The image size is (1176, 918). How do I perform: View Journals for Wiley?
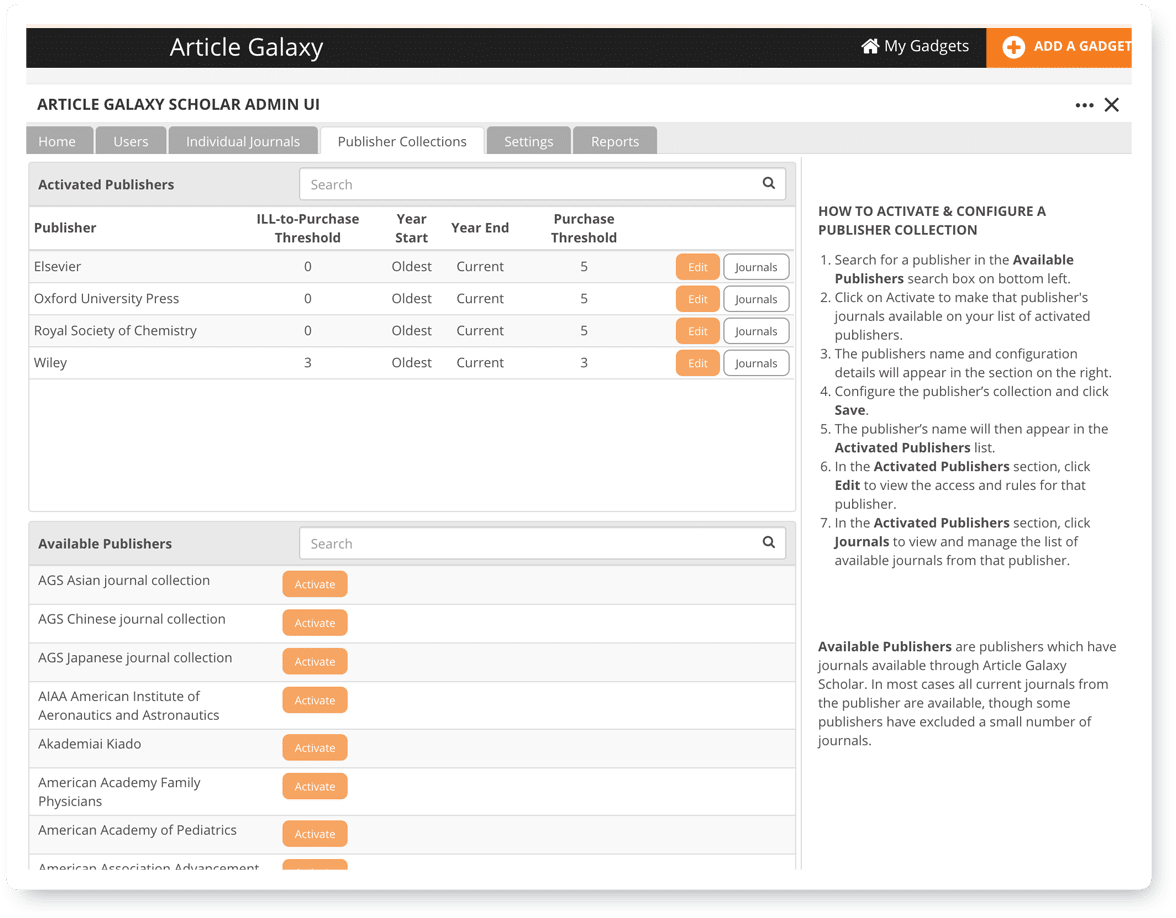pos(756,363)
